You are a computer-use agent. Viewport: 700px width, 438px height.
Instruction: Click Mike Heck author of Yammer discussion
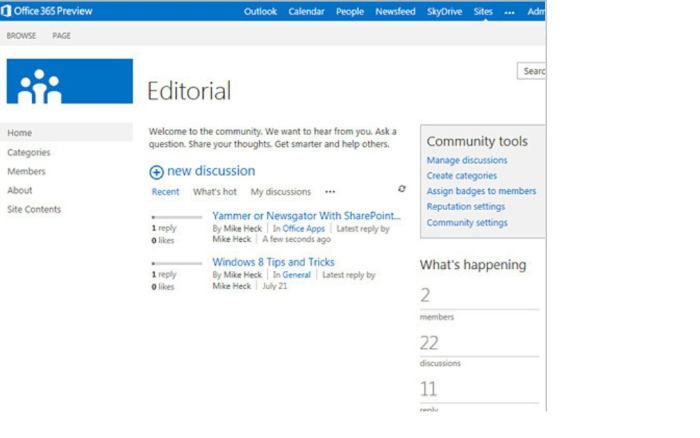click(242, 229)
